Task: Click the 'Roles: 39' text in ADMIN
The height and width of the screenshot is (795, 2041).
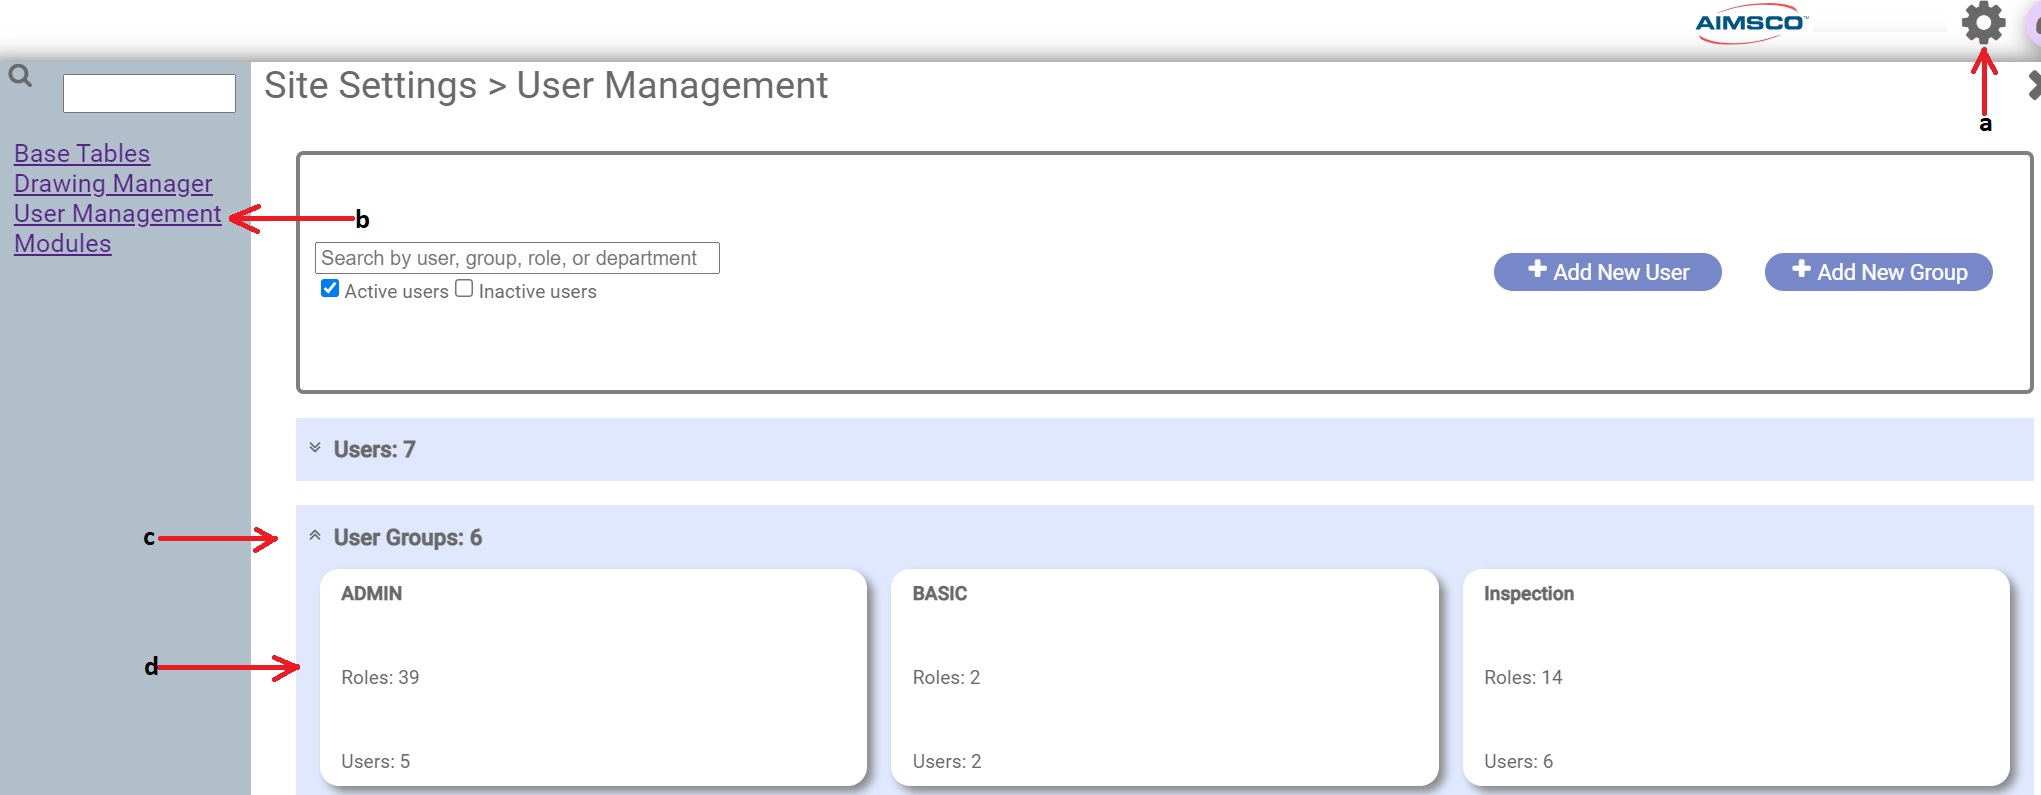Action: pos(380,678)
